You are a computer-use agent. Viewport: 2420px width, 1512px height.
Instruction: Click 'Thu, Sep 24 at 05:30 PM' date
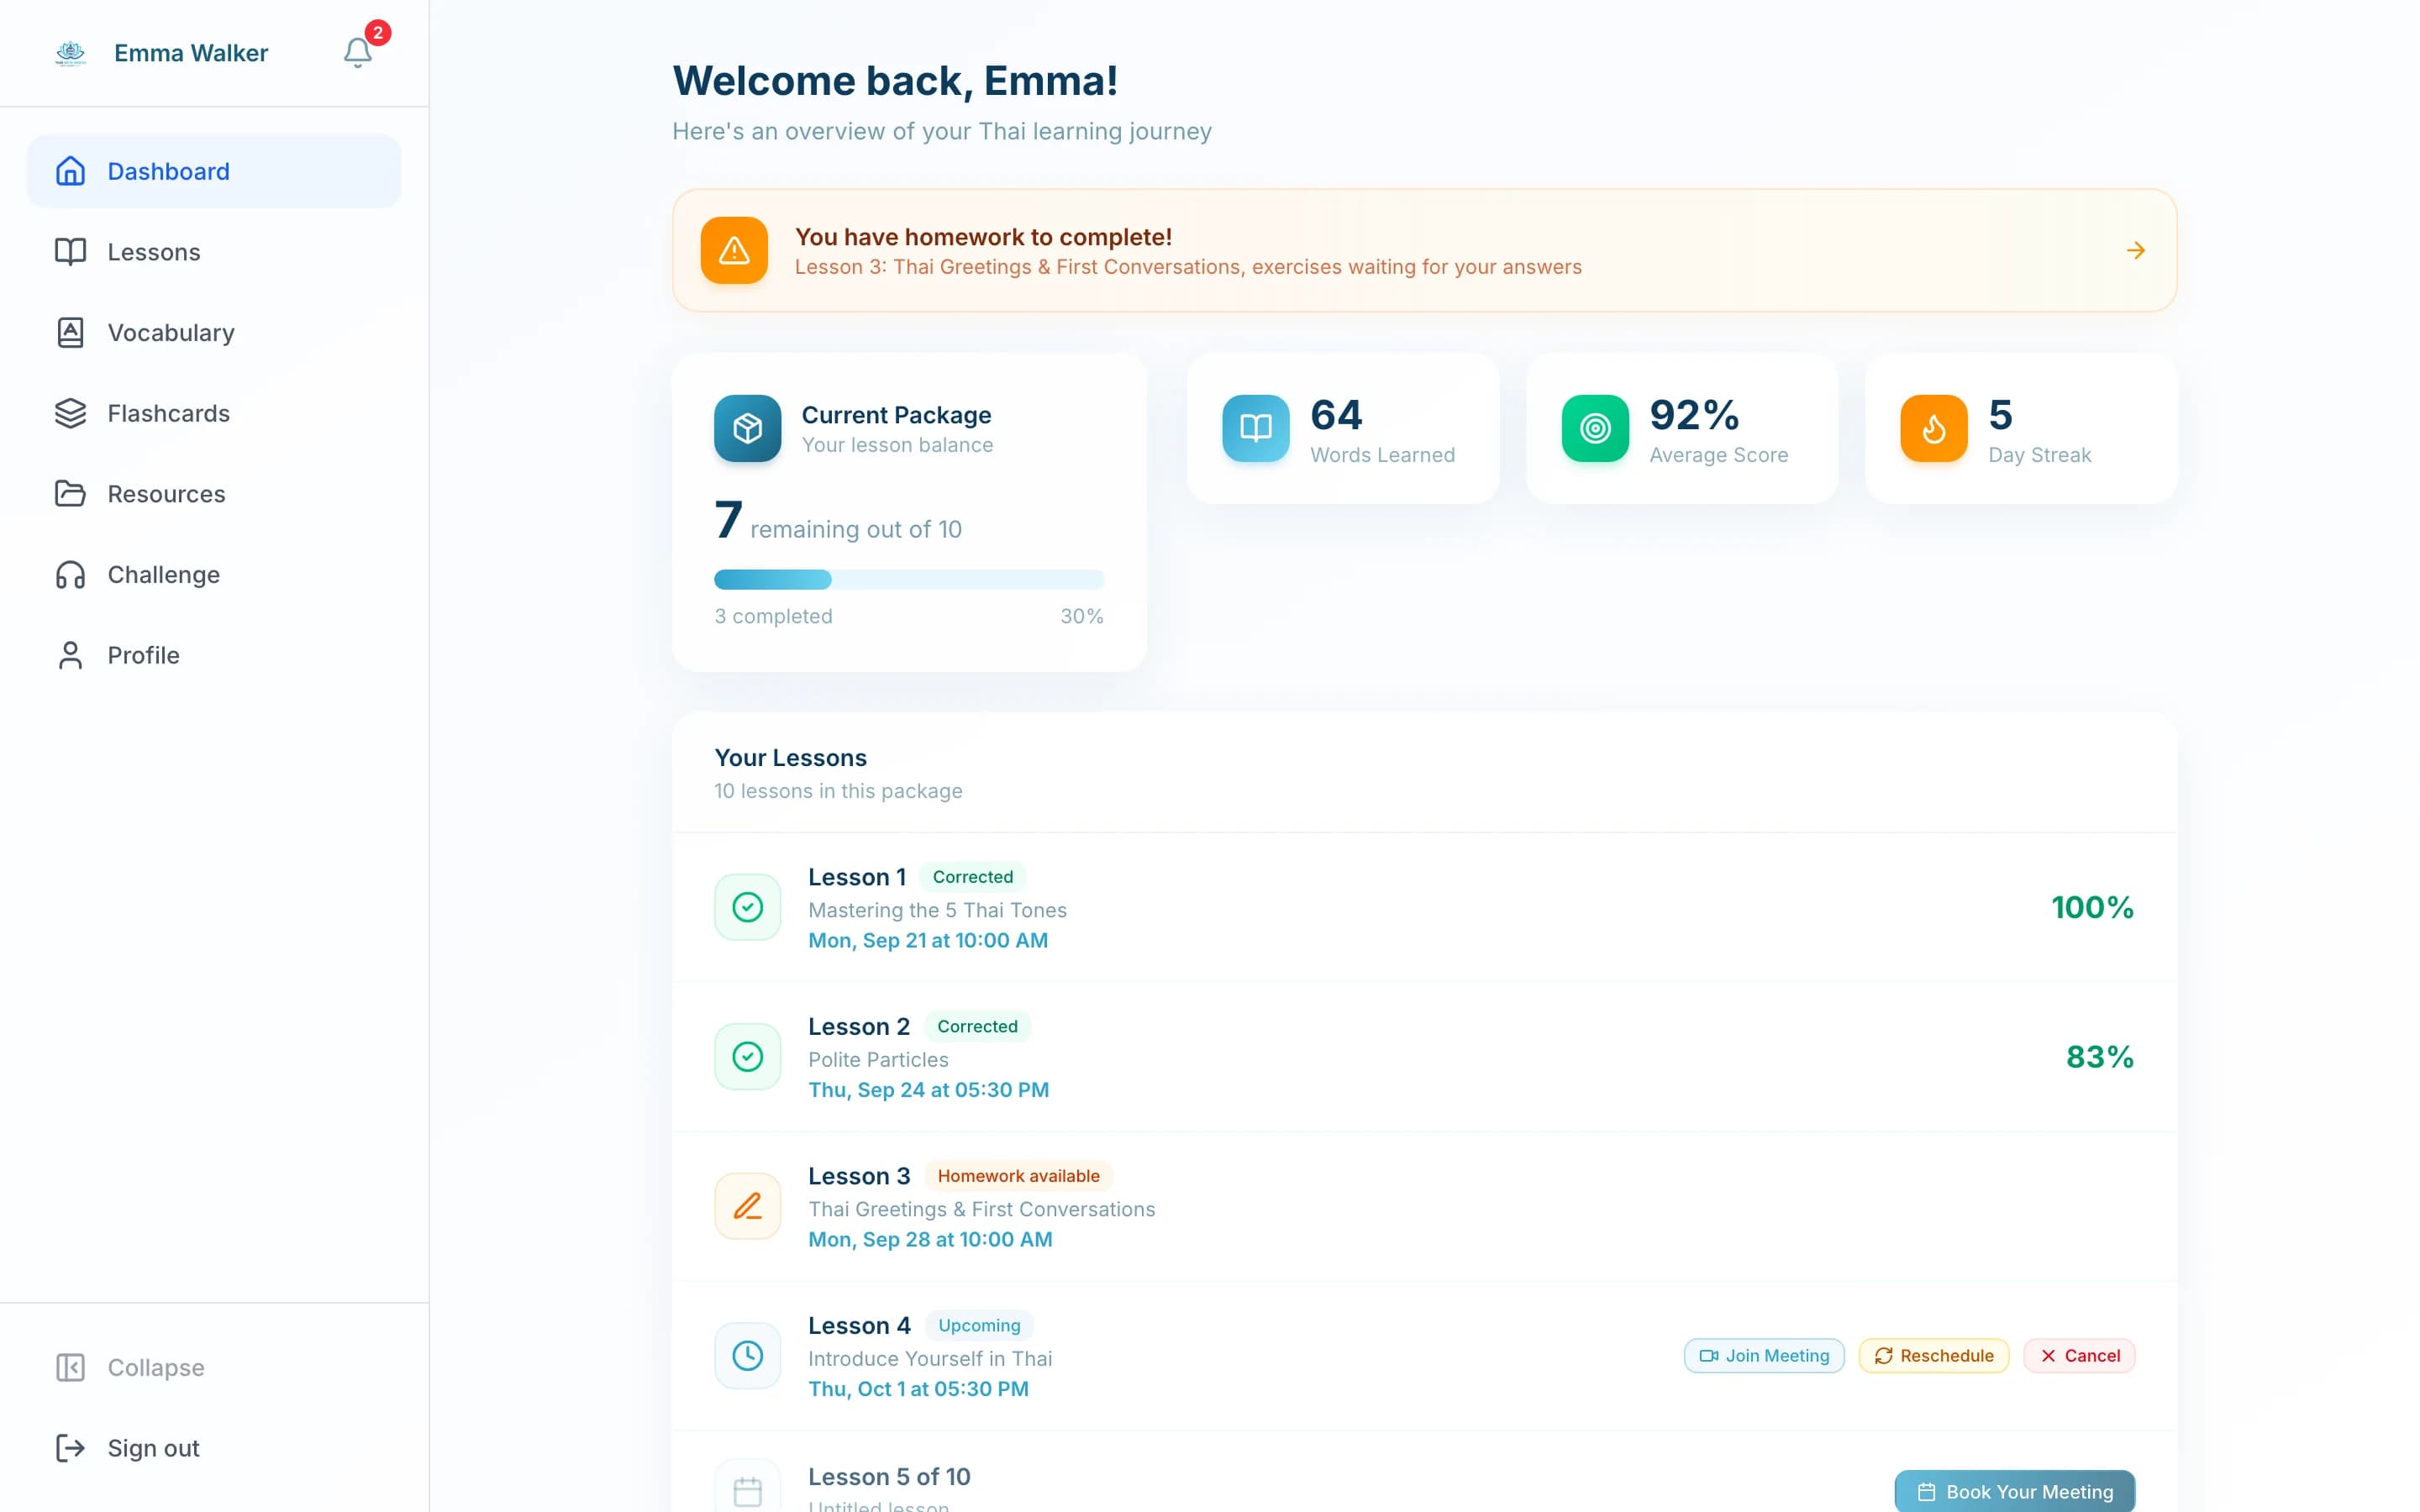point(928,1090)
